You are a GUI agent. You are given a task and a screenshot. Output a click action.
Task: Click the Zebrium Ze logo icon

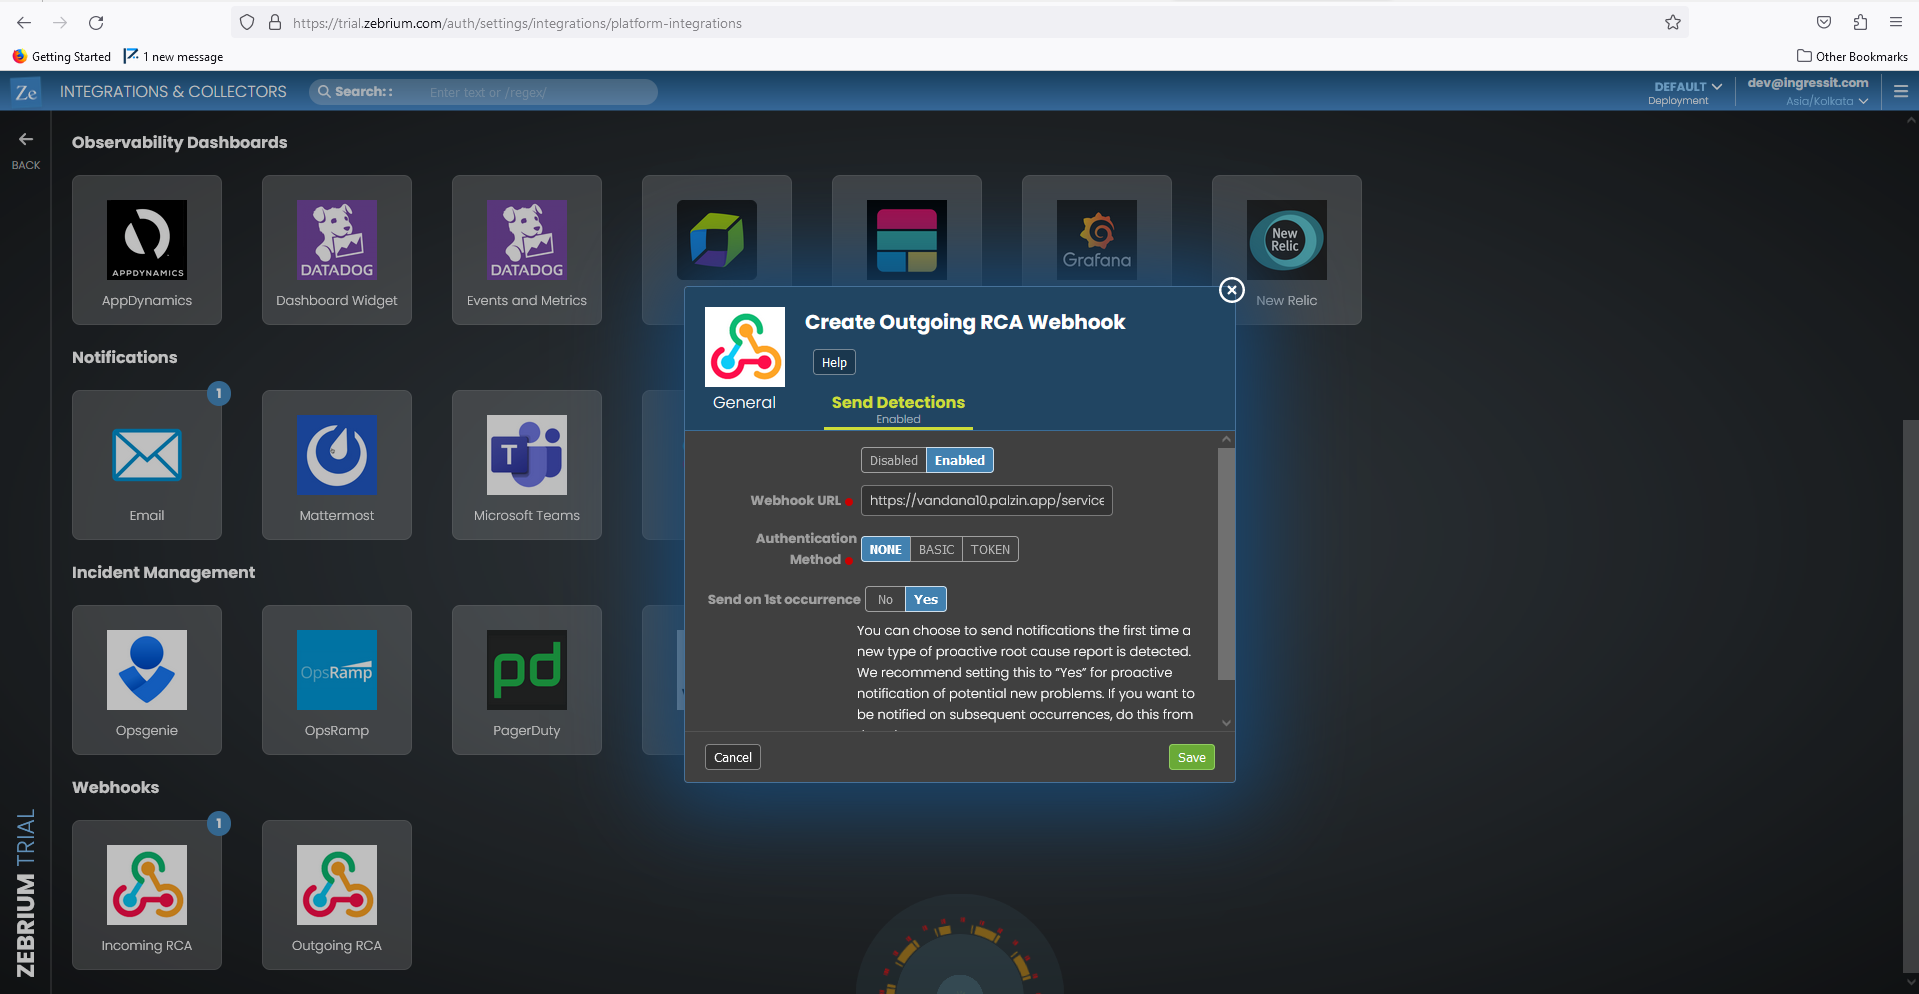[26, 92]
